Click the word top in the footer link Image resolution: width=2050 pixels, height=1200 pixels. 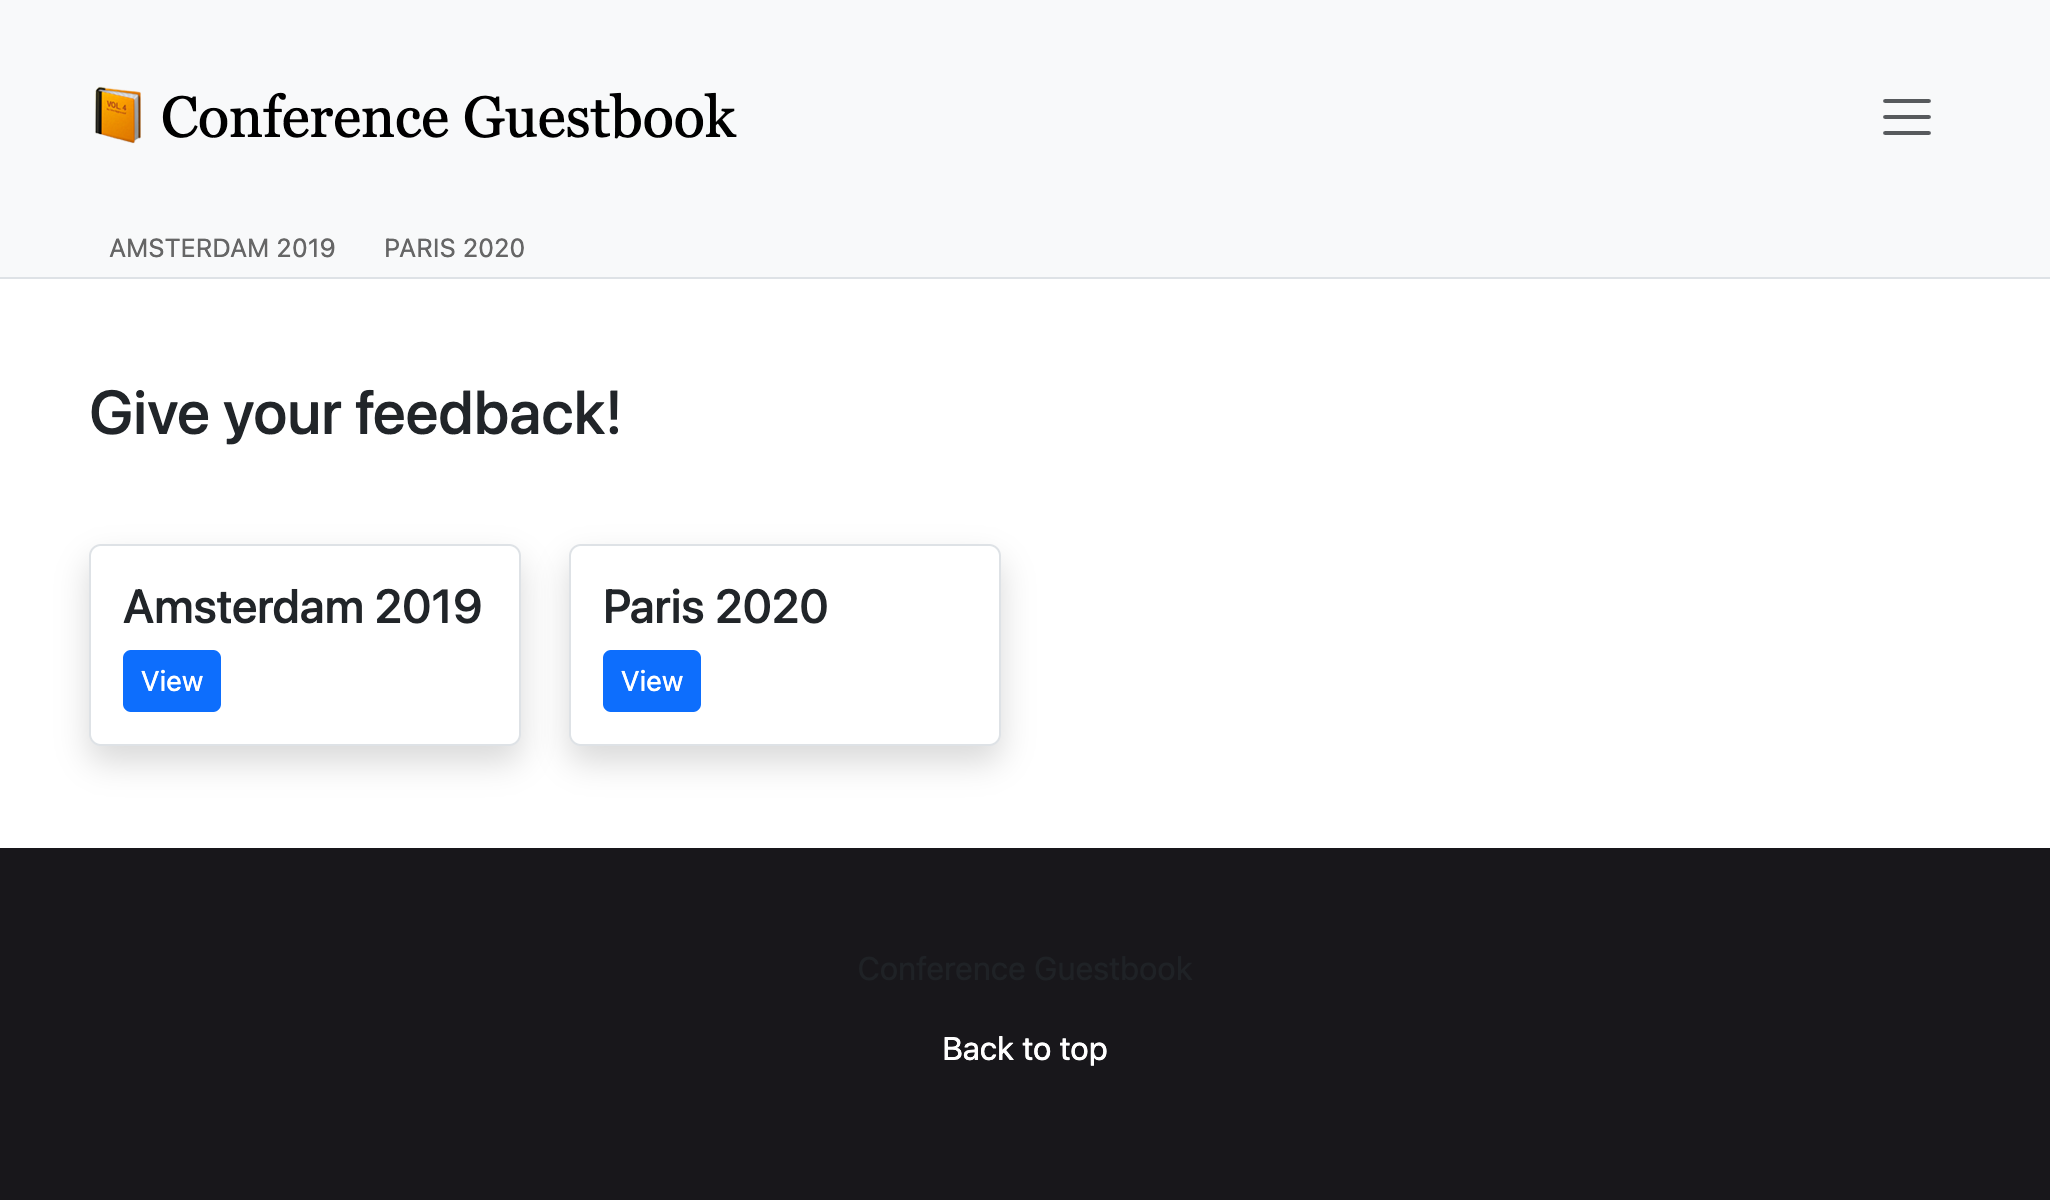[1083, 1049]
